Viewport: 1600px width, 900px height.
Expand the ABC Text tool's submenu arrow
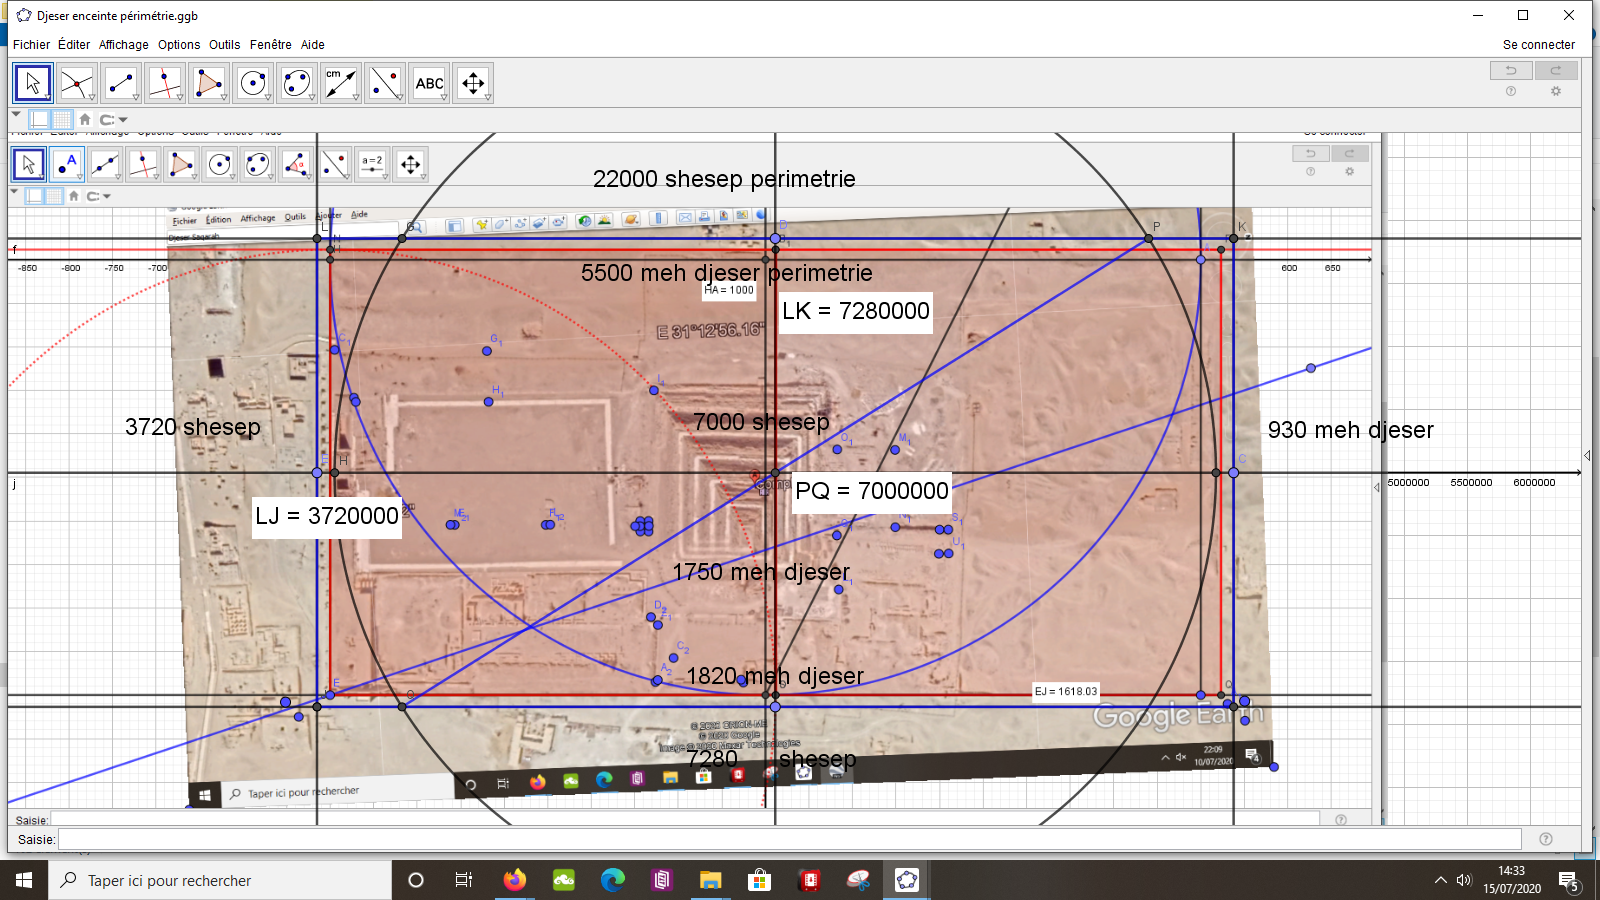(x=444, y=97)
